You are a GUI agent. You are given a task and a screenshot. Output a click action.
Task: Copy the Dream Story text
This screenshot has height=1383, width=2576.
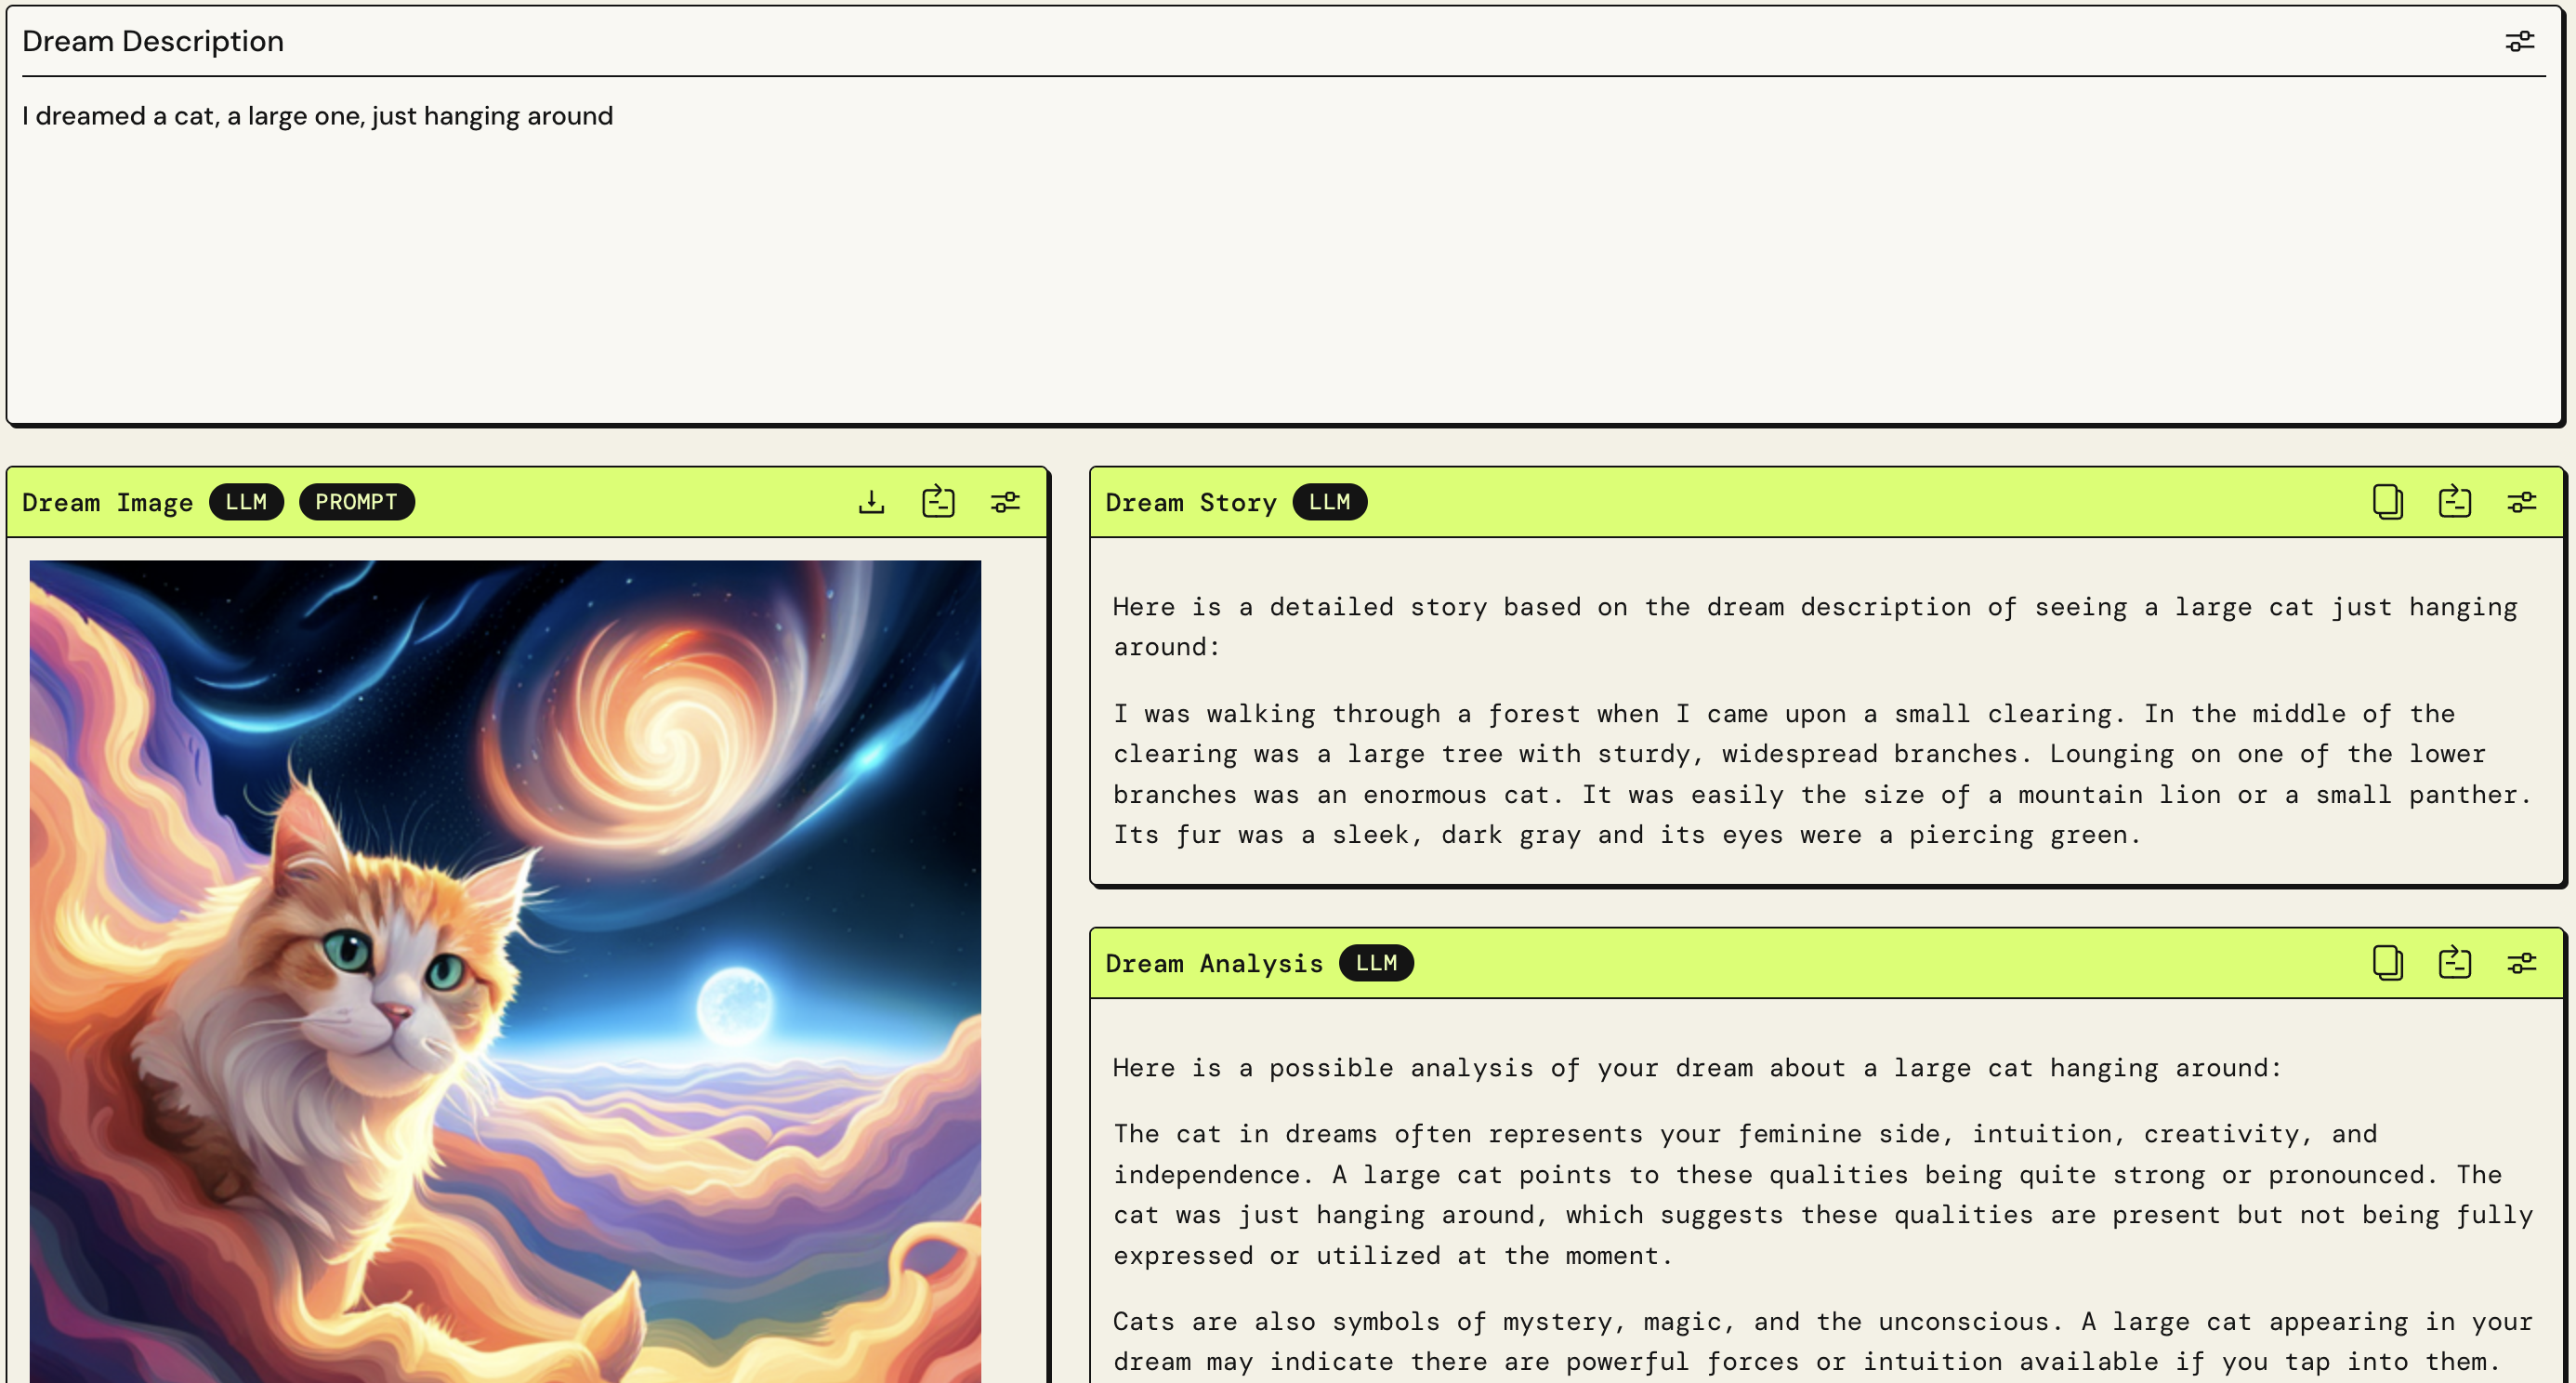2387,502
